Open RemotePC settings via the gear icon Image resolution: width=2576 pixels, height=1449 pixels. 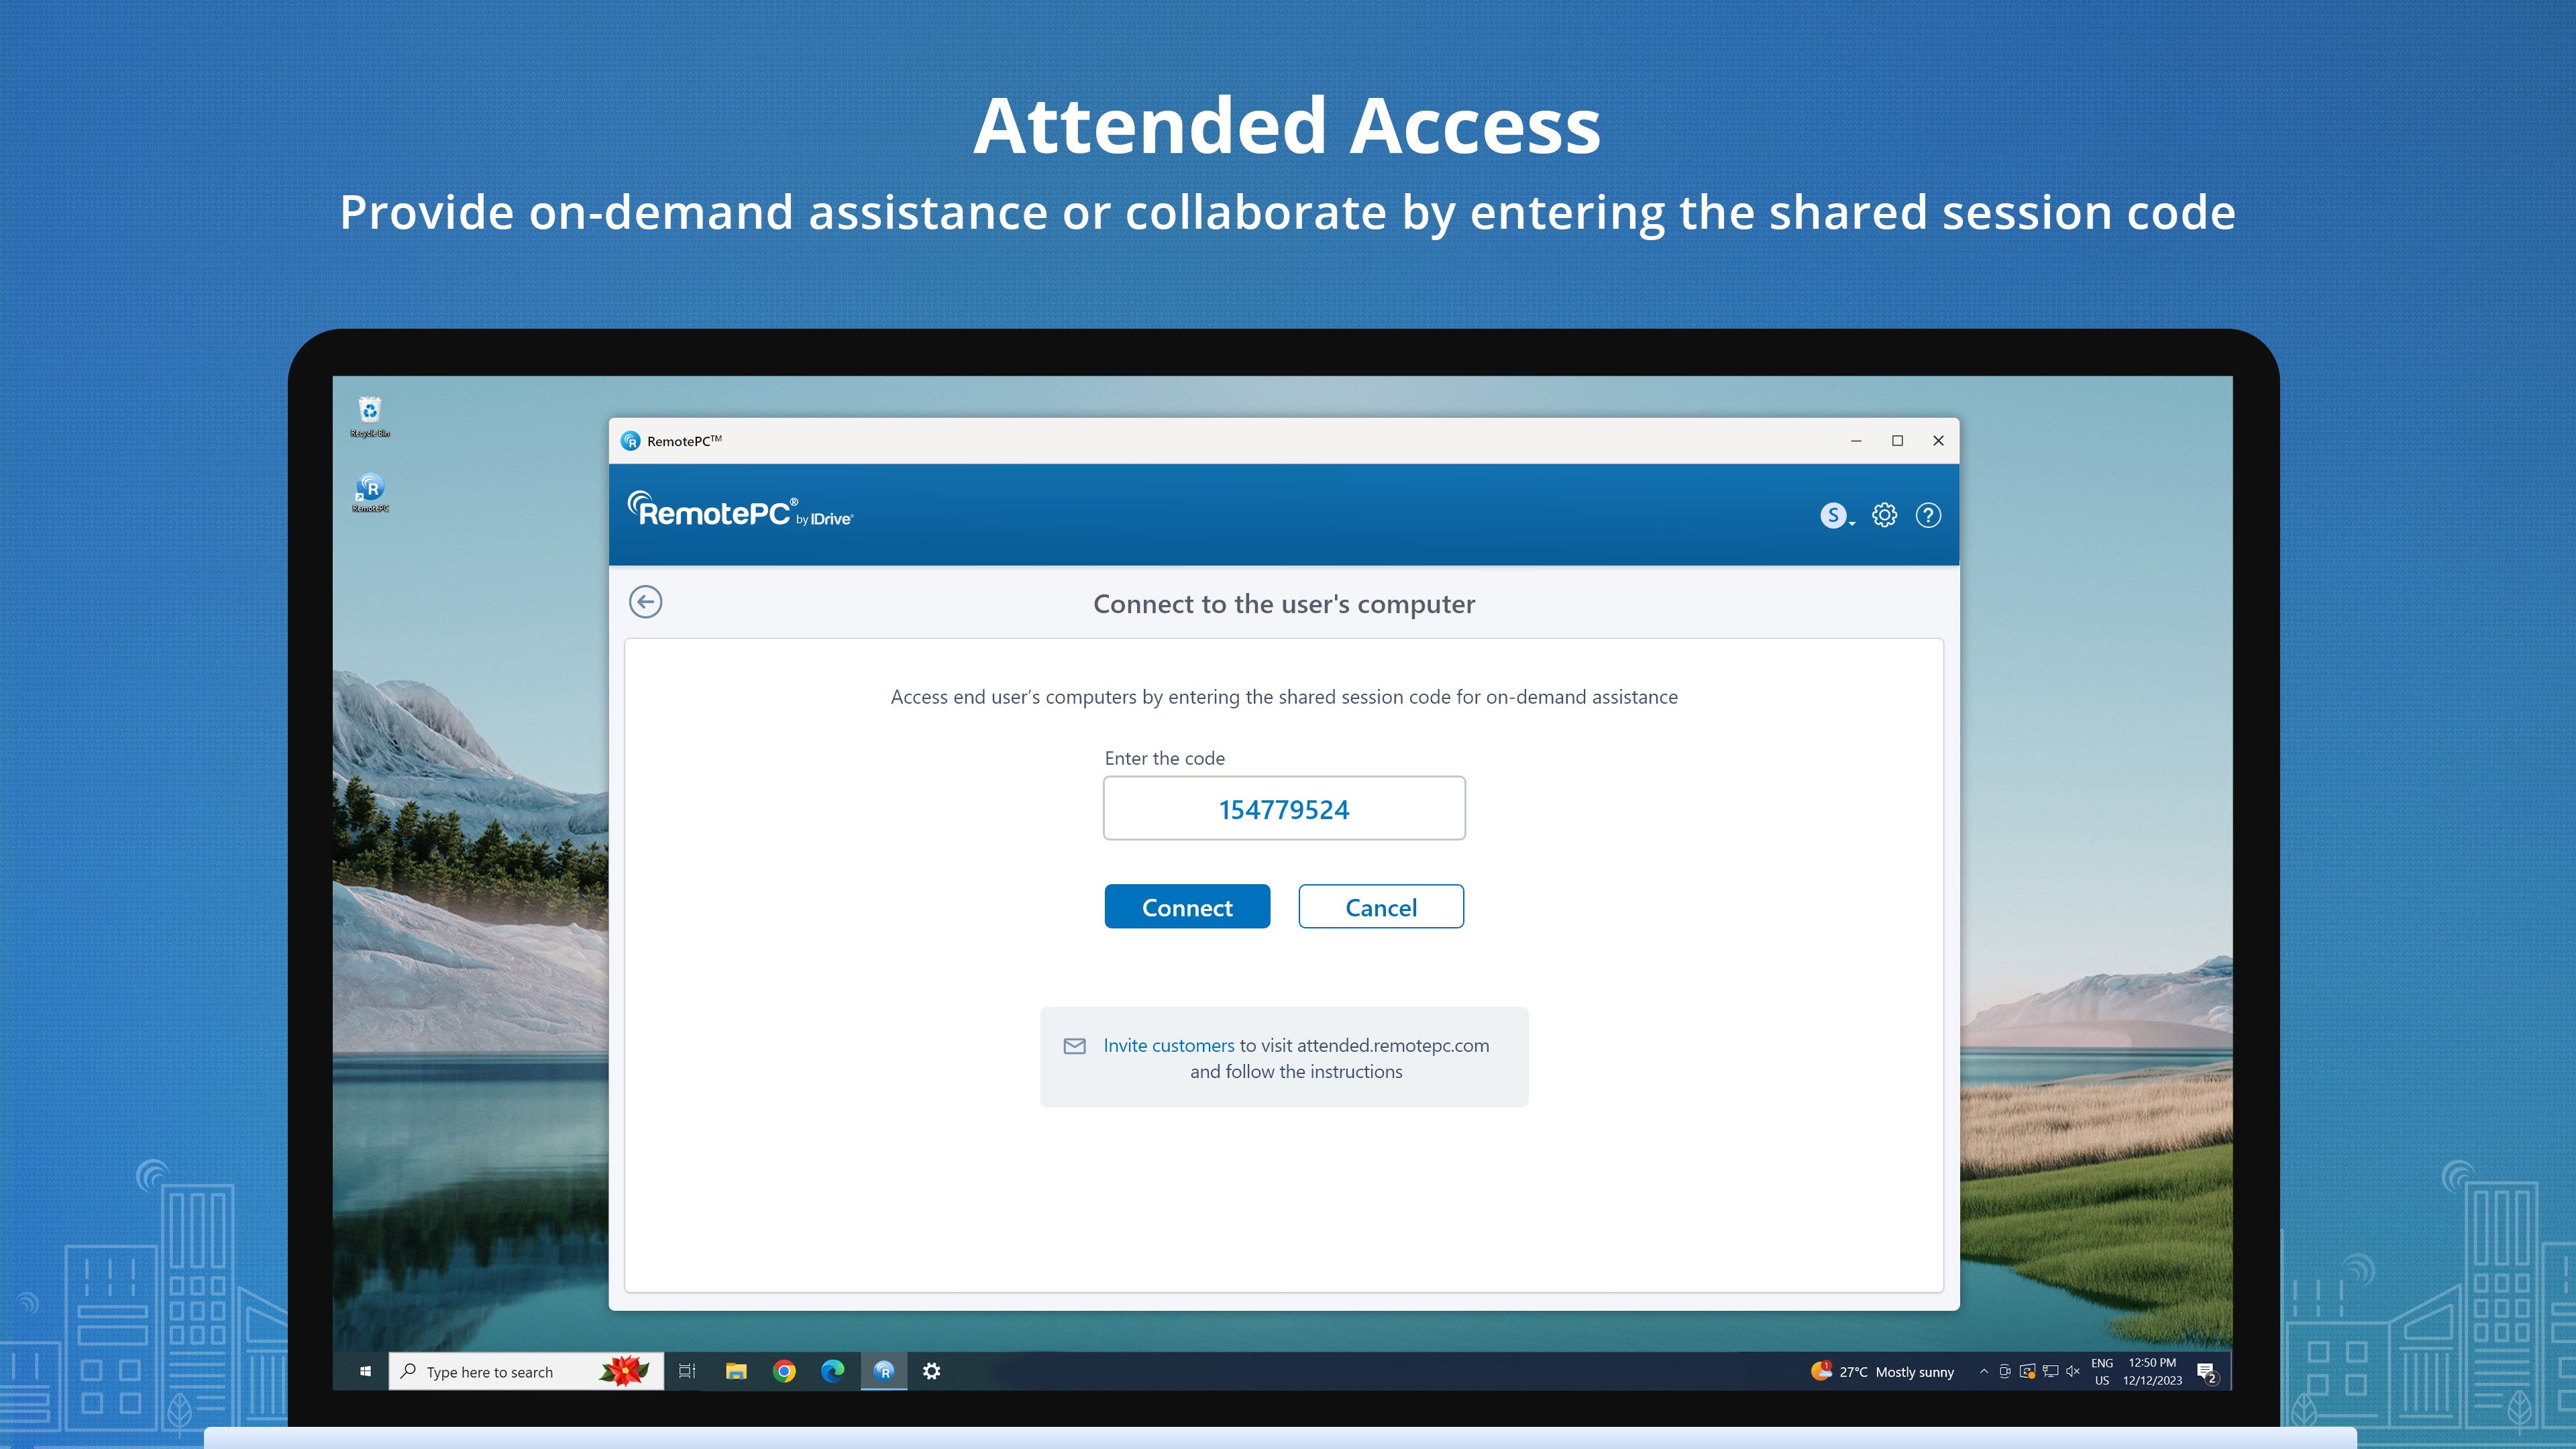1884,515
